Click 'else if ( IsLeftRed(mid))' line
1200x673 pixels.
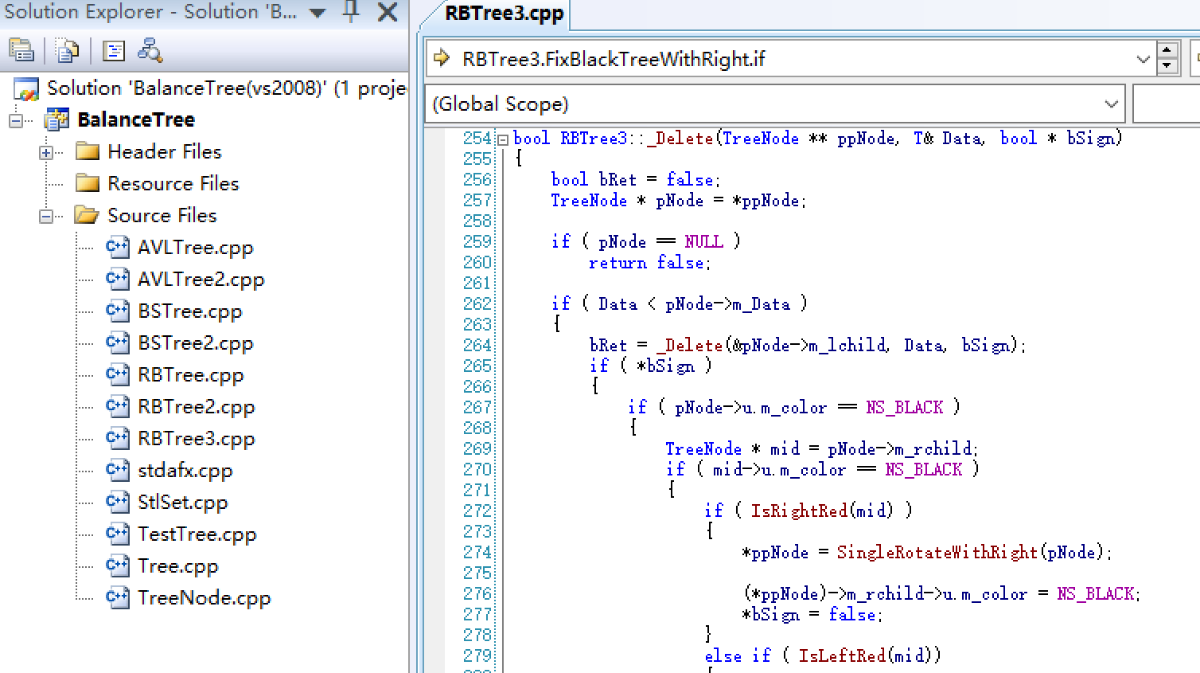(x=823, y=656)
